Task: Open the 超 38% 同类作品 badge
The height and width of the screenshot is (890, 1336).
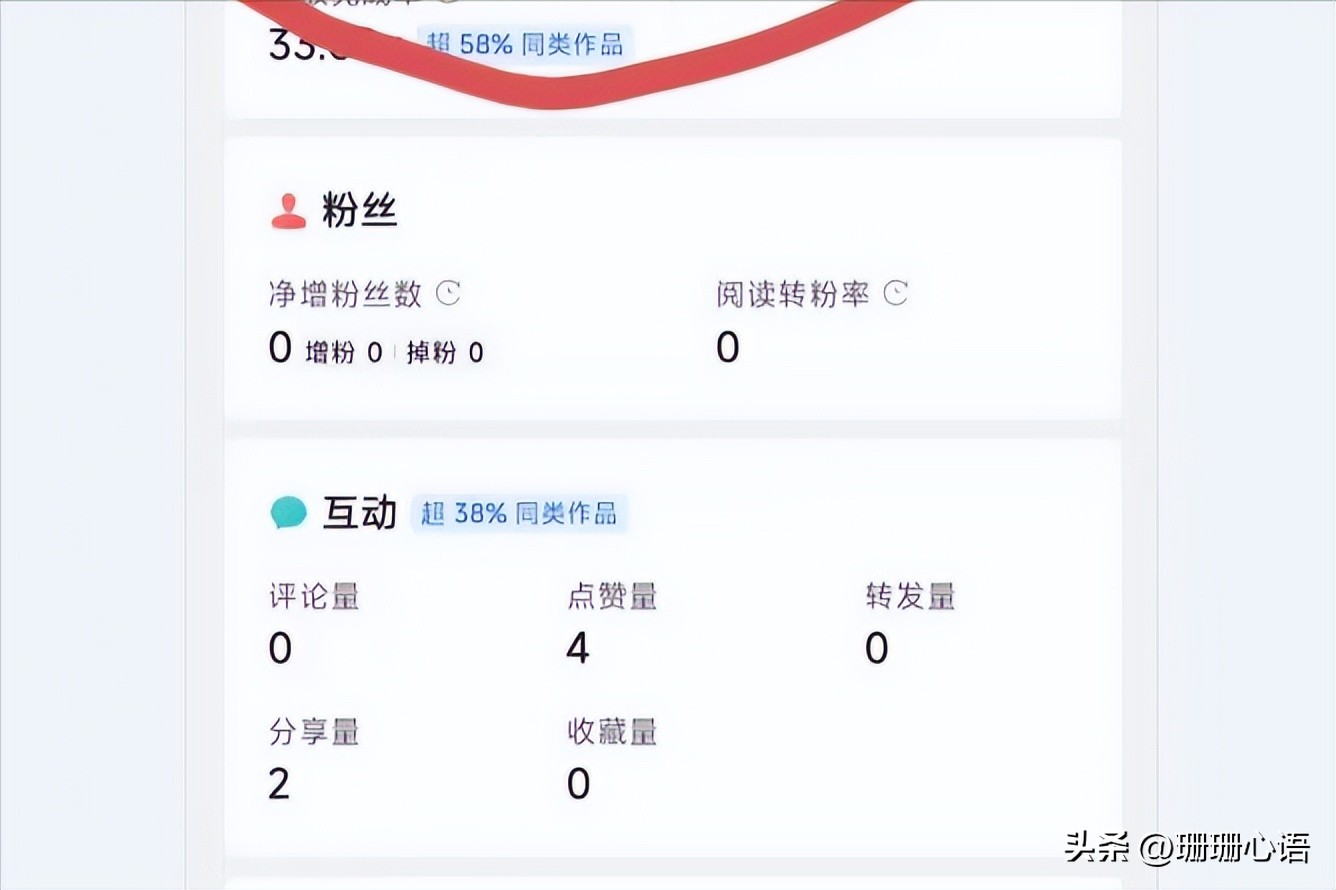Action: pos(518,513)
